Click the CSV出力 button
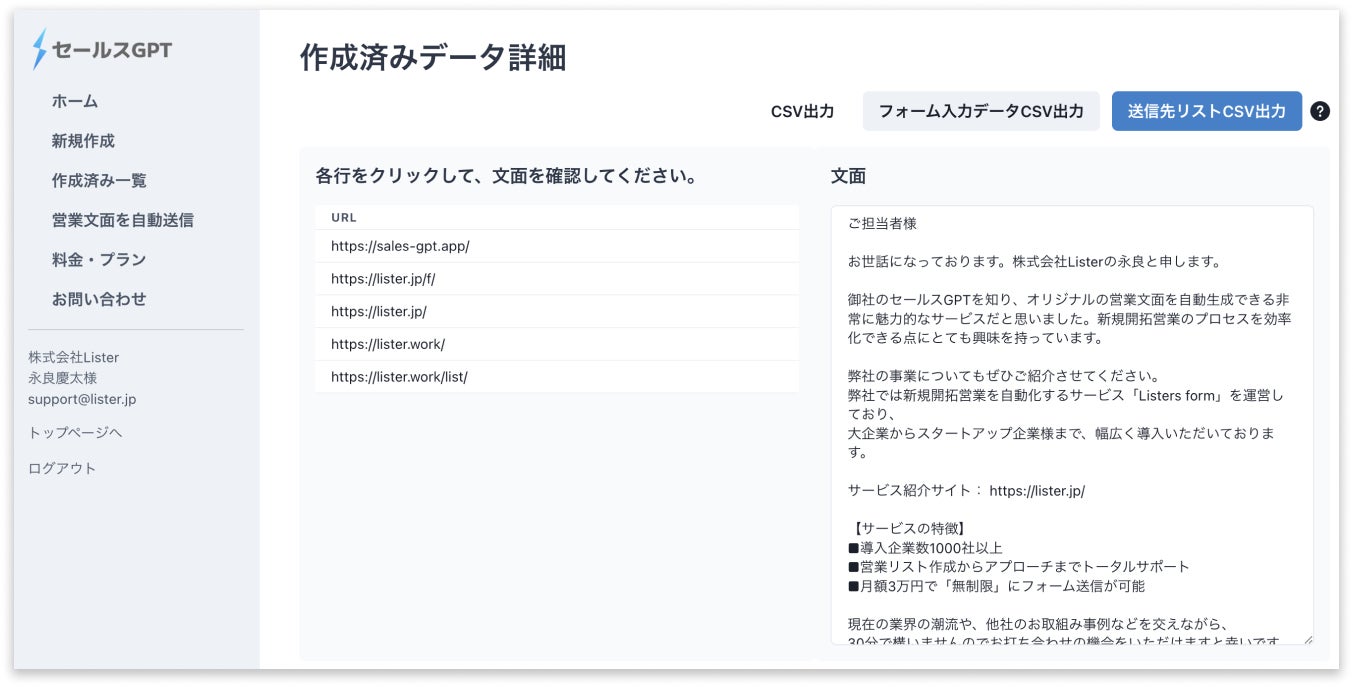The height and width of the screenshot is (687, 1353). (802, 111)
